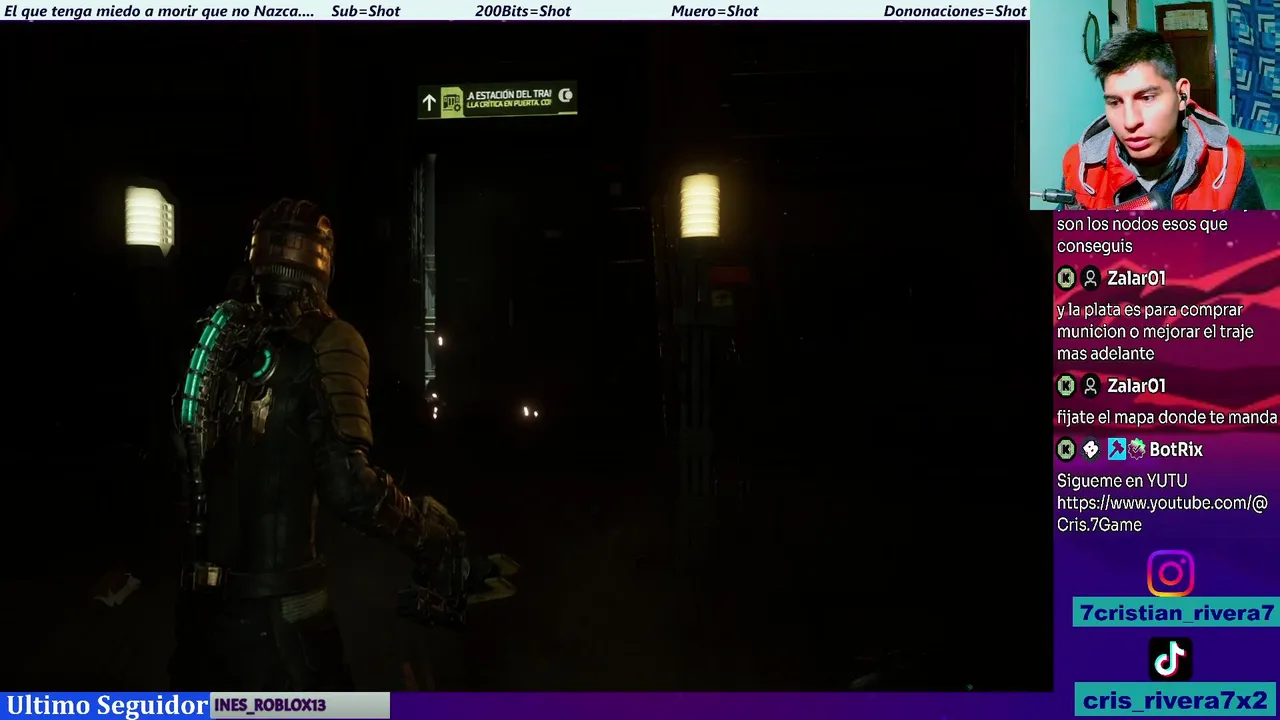Click the 'Sigueme en YUTU' chat text

coord(1122,481)
